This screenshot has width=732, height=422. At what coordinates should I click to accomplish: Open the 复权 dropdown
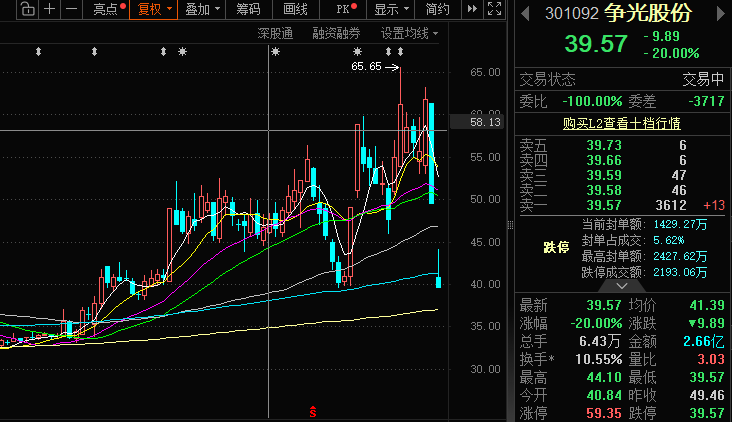154,9
